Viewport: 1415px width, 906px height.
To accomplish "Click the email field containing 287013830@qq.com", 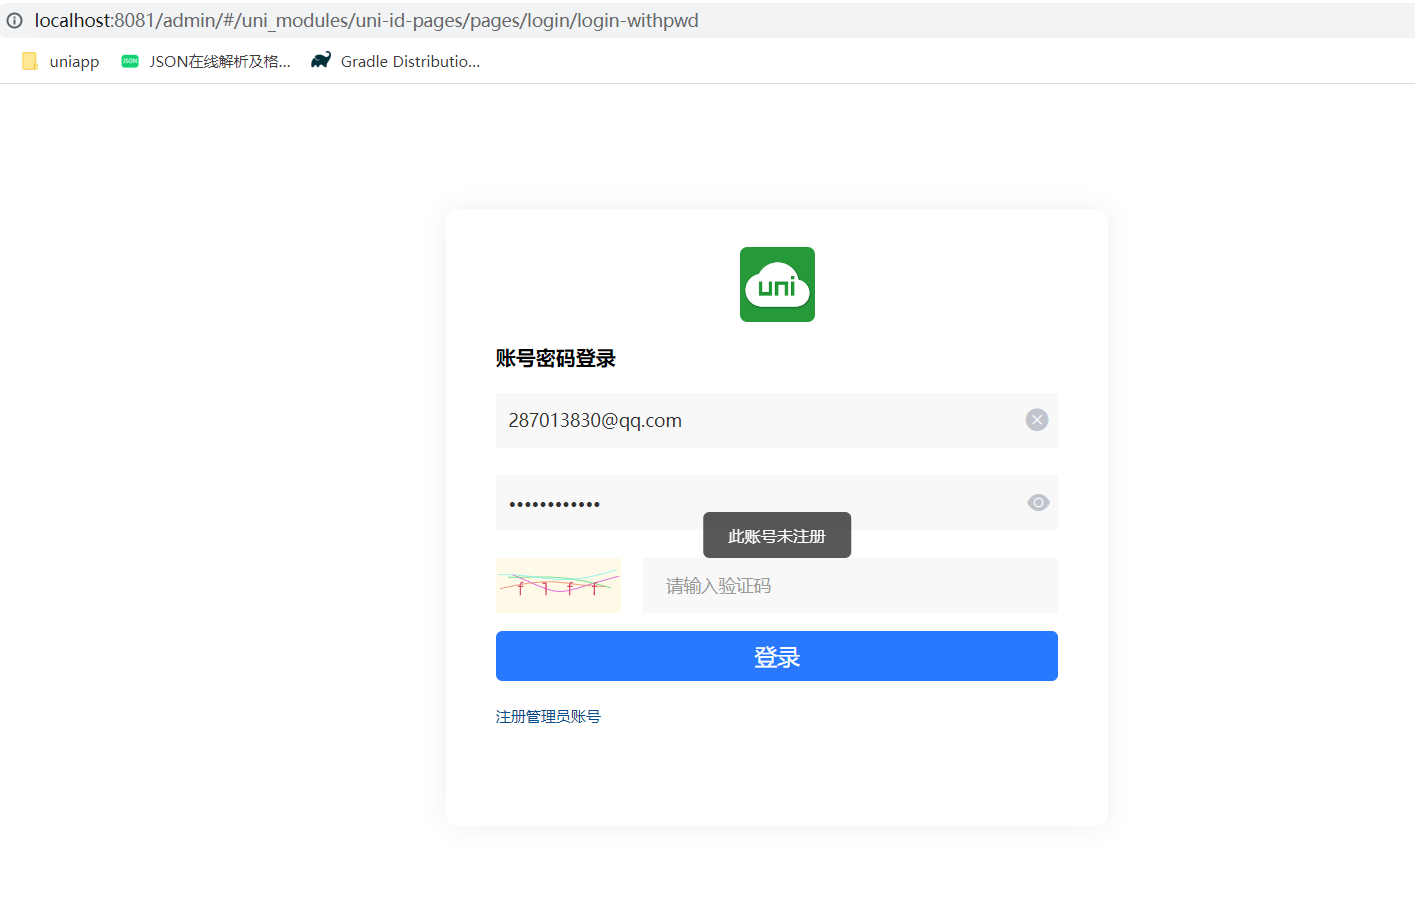I will (750, 421).
